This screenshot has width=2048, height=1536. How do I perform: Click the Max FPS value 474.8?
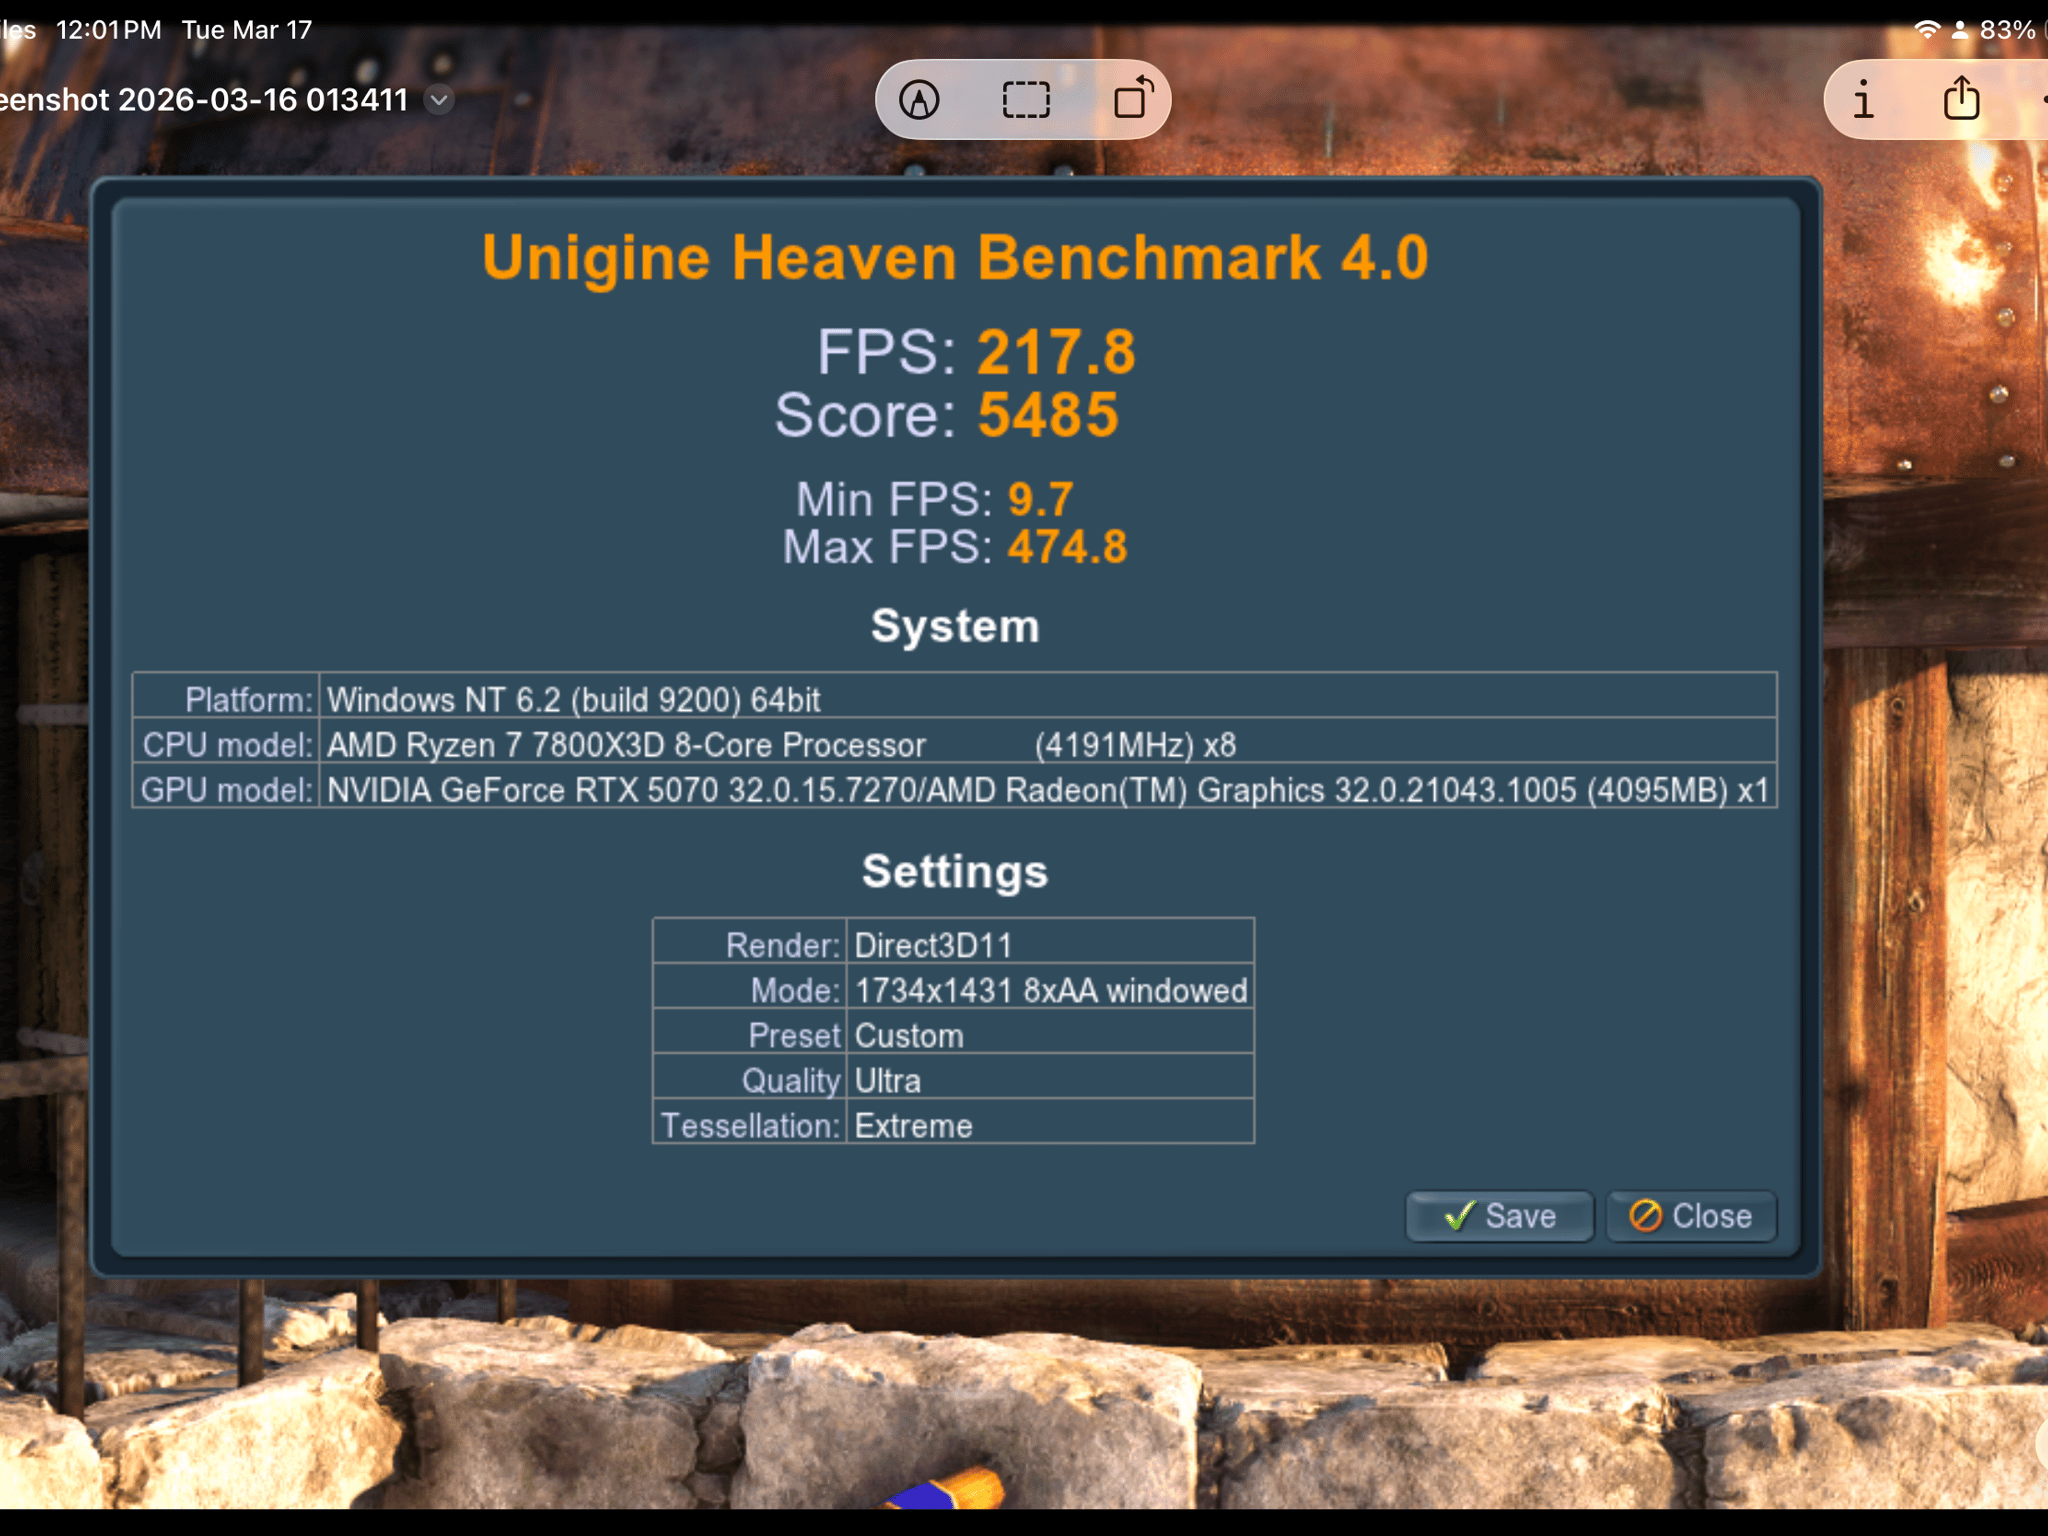pos(1067,547)
